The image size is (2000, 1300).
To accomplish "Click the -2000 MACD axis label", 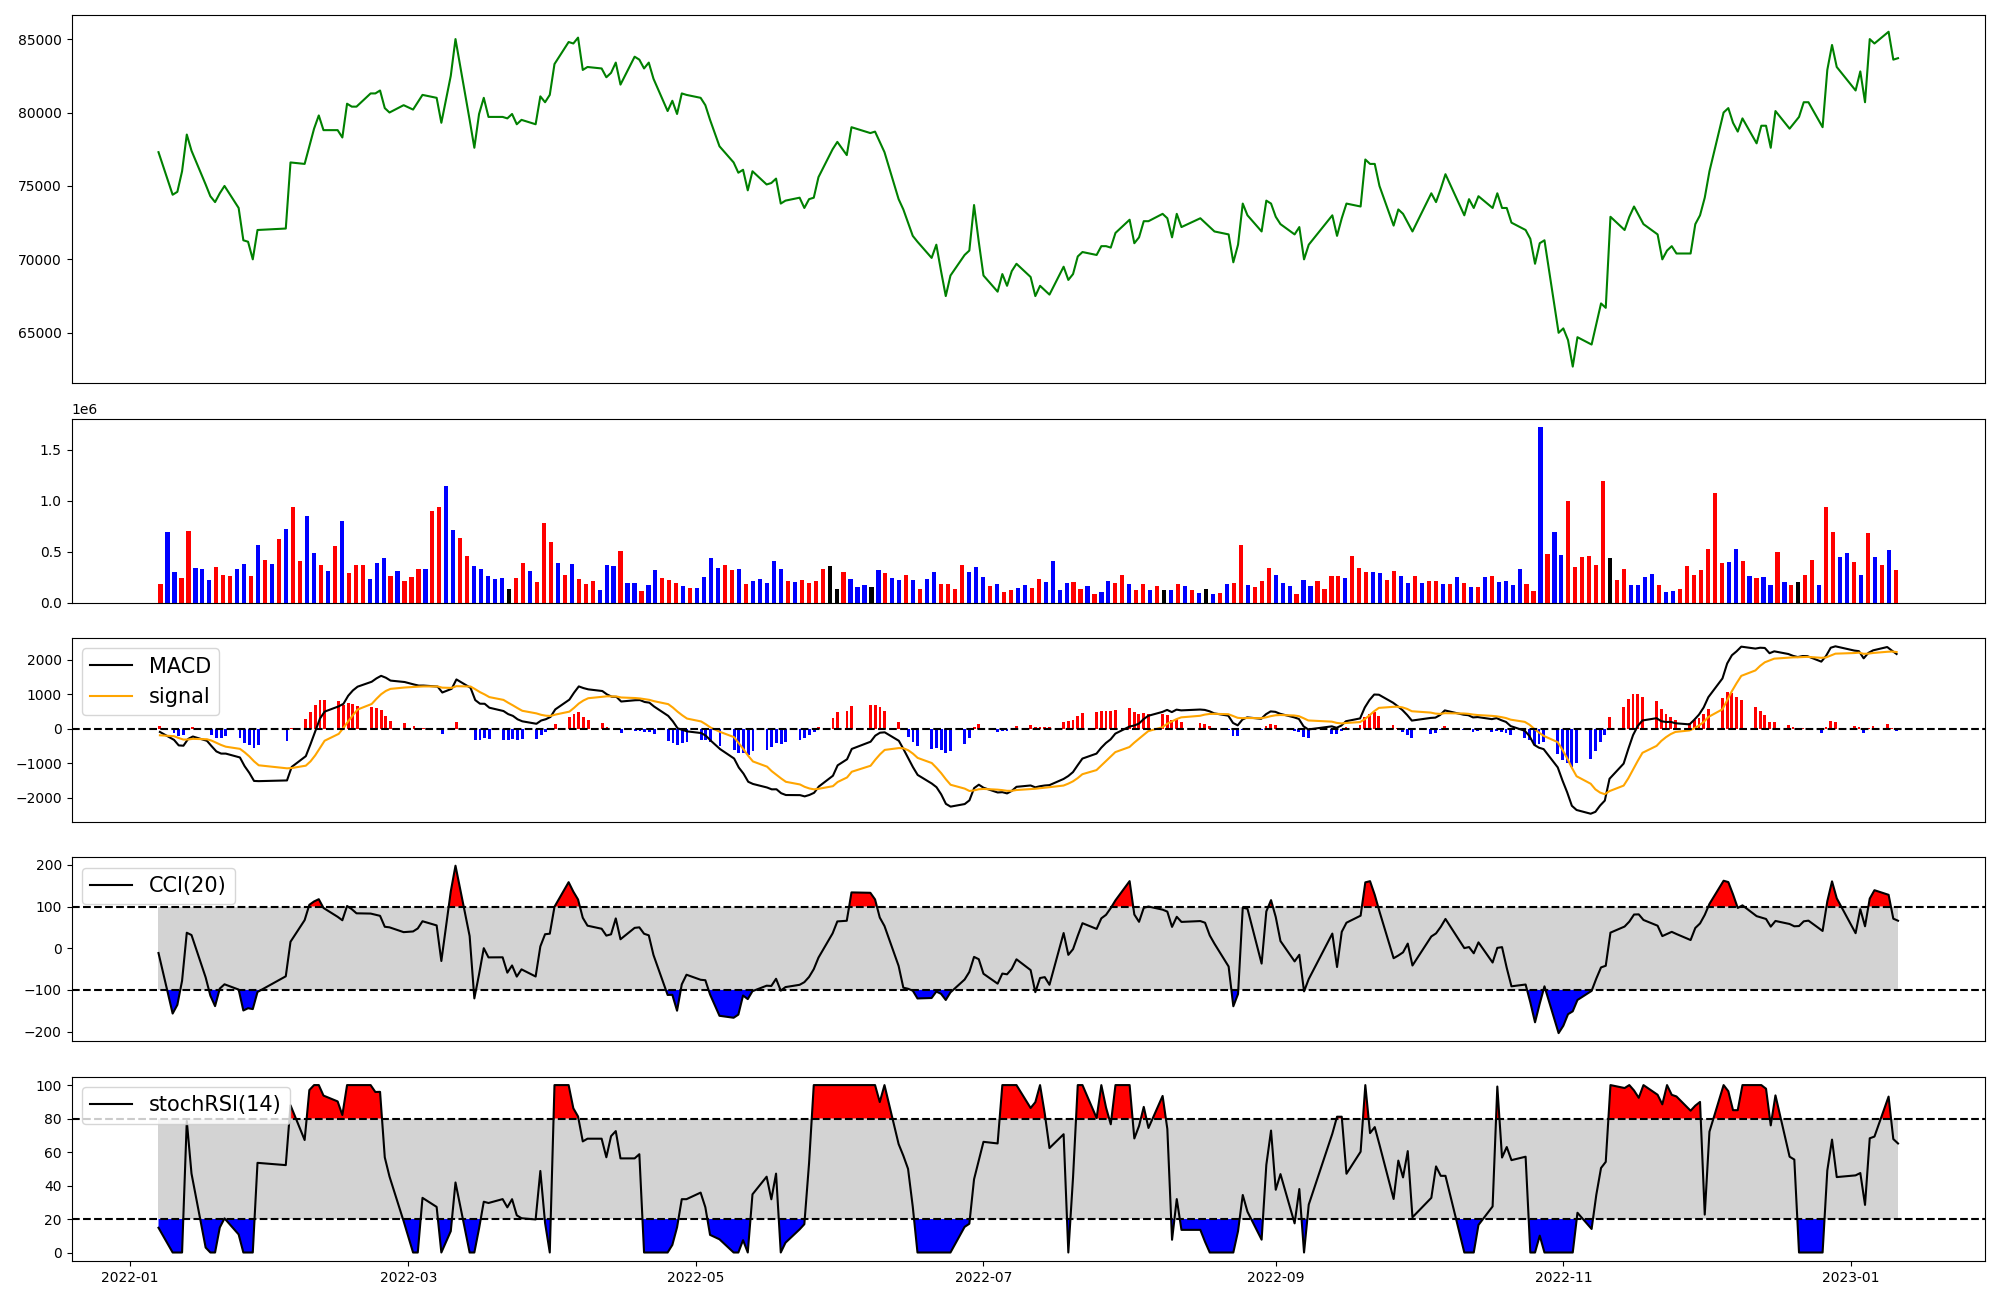I will coord(38,799).
